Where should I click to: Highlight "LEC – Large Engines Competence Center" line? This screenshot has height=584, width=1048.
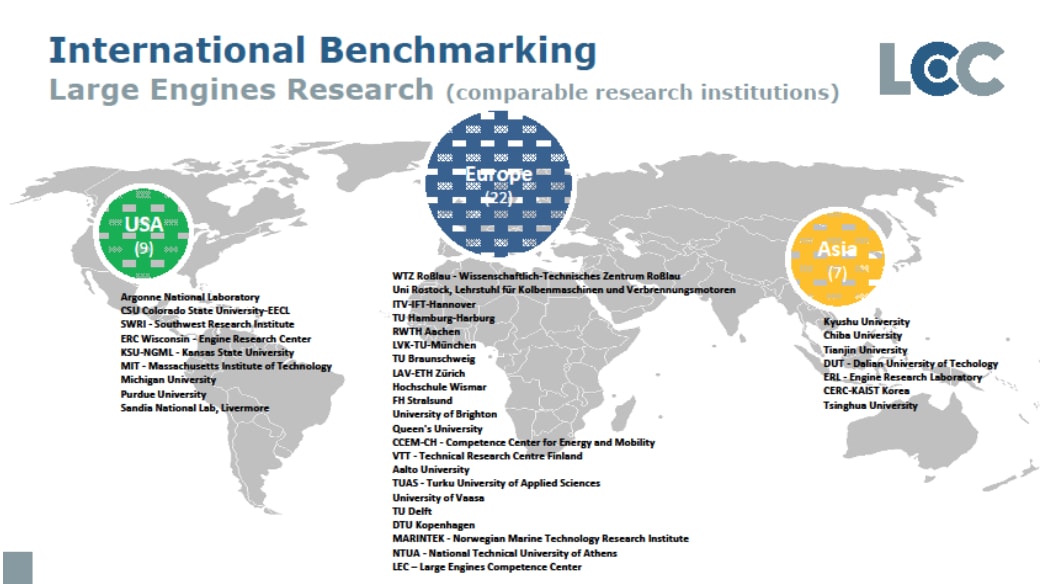pyautogui.click(x=487, y=567)
